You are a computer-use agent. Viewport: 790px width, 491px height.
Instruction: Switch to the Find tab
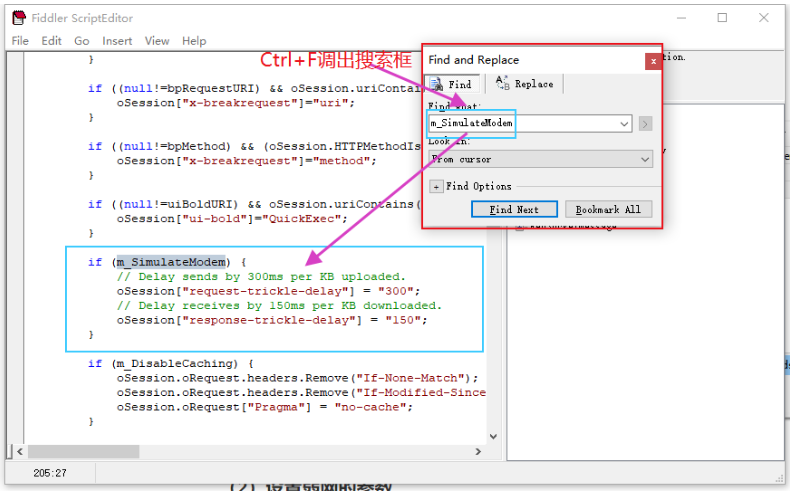pyautogui.click(x=451, y=84)
